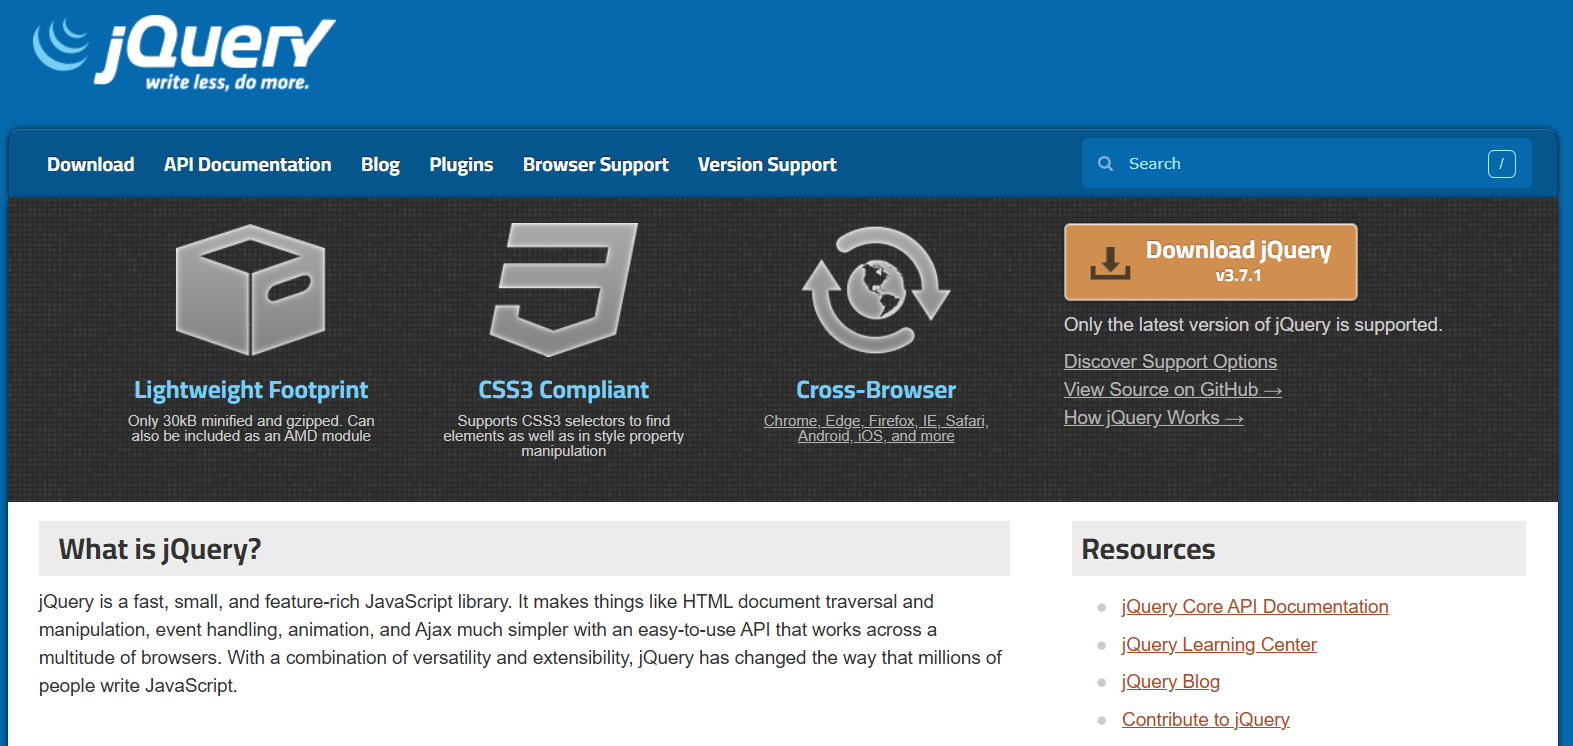Open the jQuery Blog resource link
The width and height of the screenshot is (1573, 746).
(1171, 682)
